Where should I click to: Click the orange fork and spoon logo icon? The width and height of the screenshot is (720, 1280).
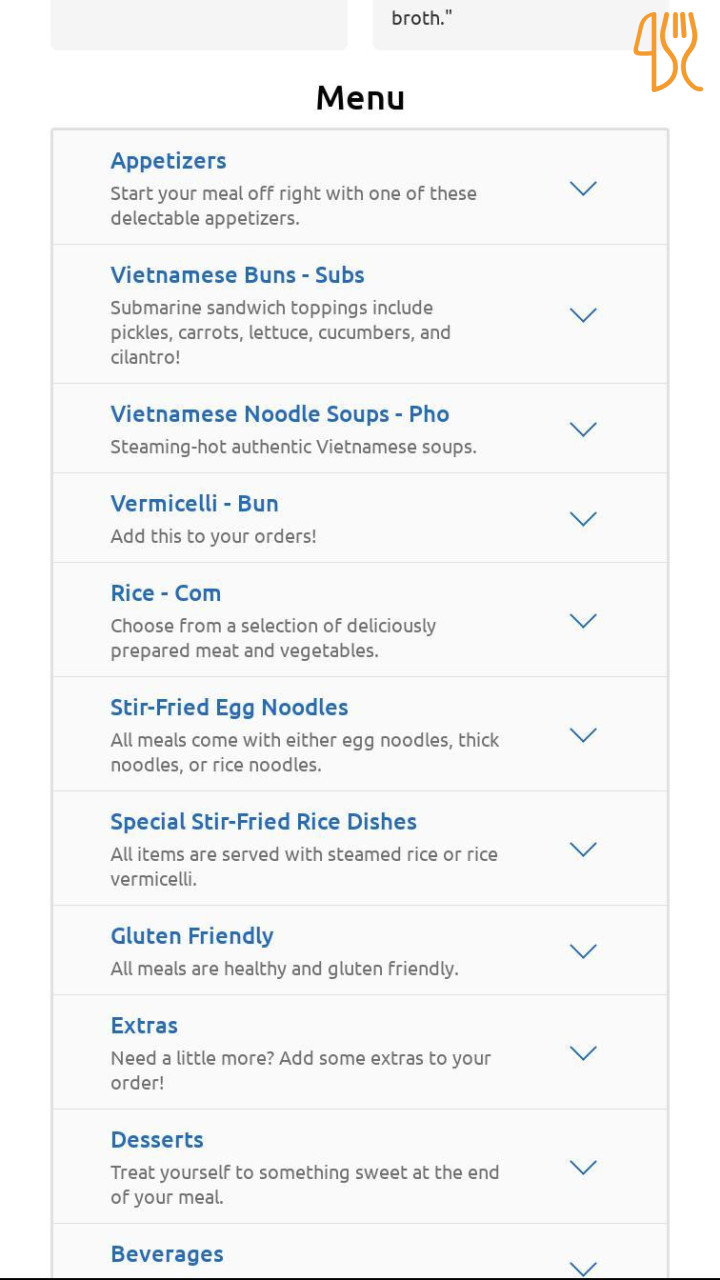pyautogui.click(x=667, y=52)
